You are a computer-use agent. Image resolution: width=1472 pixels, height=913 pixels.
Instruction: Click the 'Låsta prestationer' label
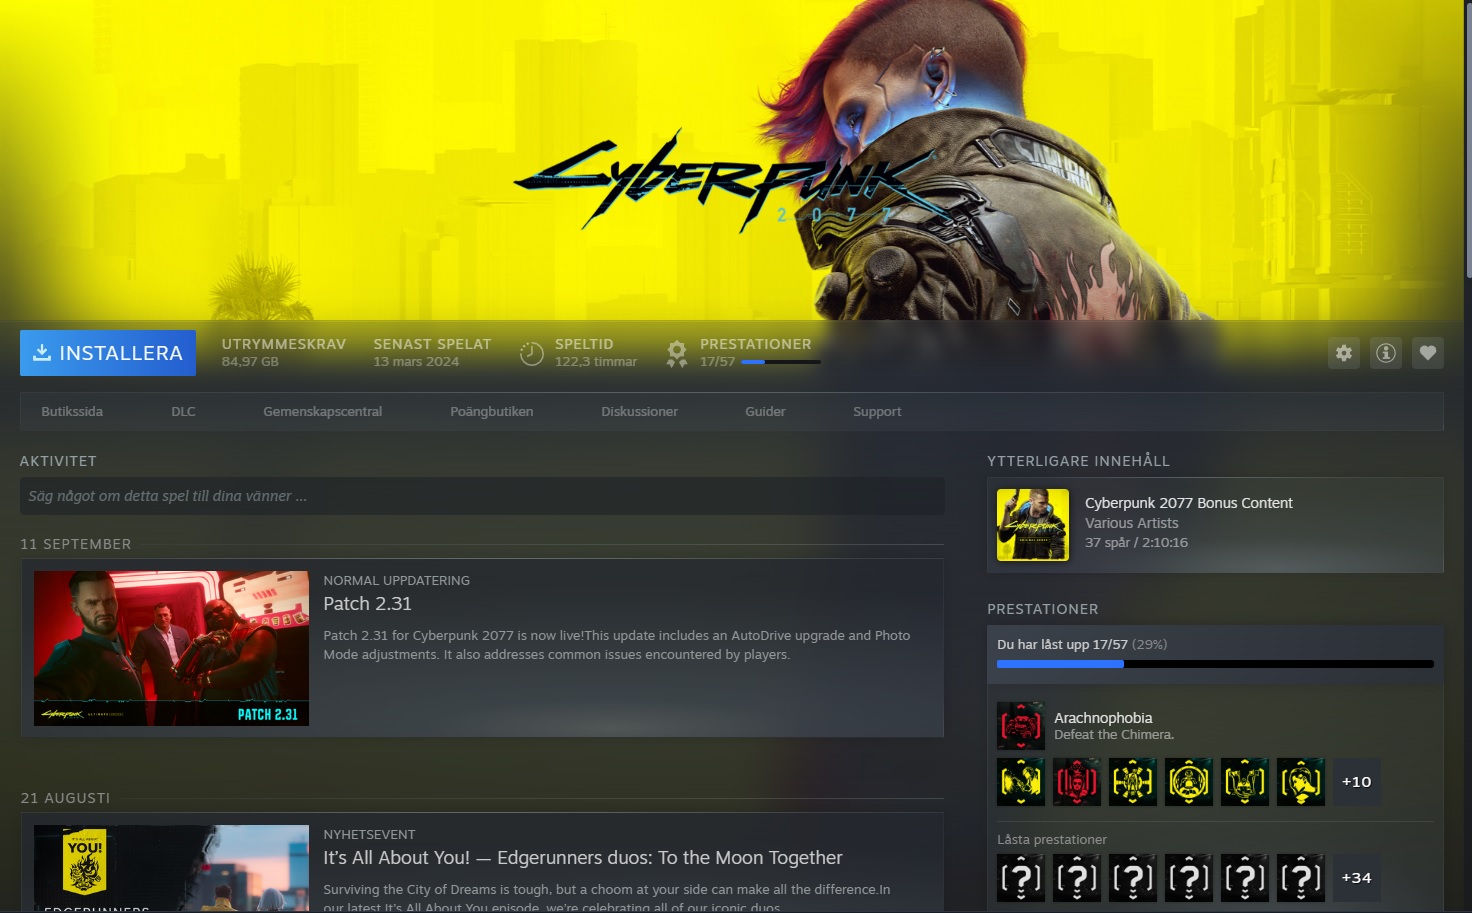coord(1052,840)
